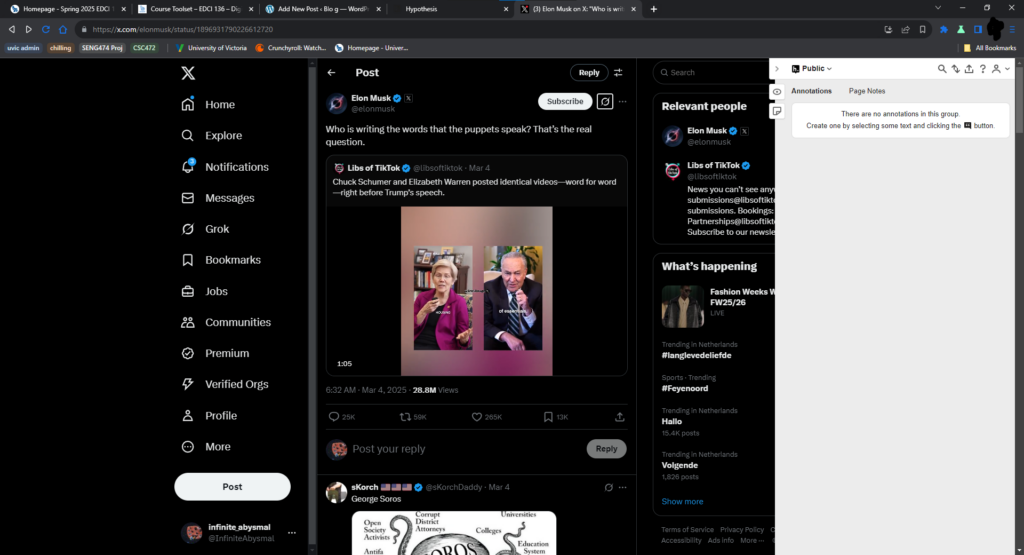Viewport: 1024px width, 555px height.
Task: Go back using the Post header arrow
Action: click(x=332, y=72)
